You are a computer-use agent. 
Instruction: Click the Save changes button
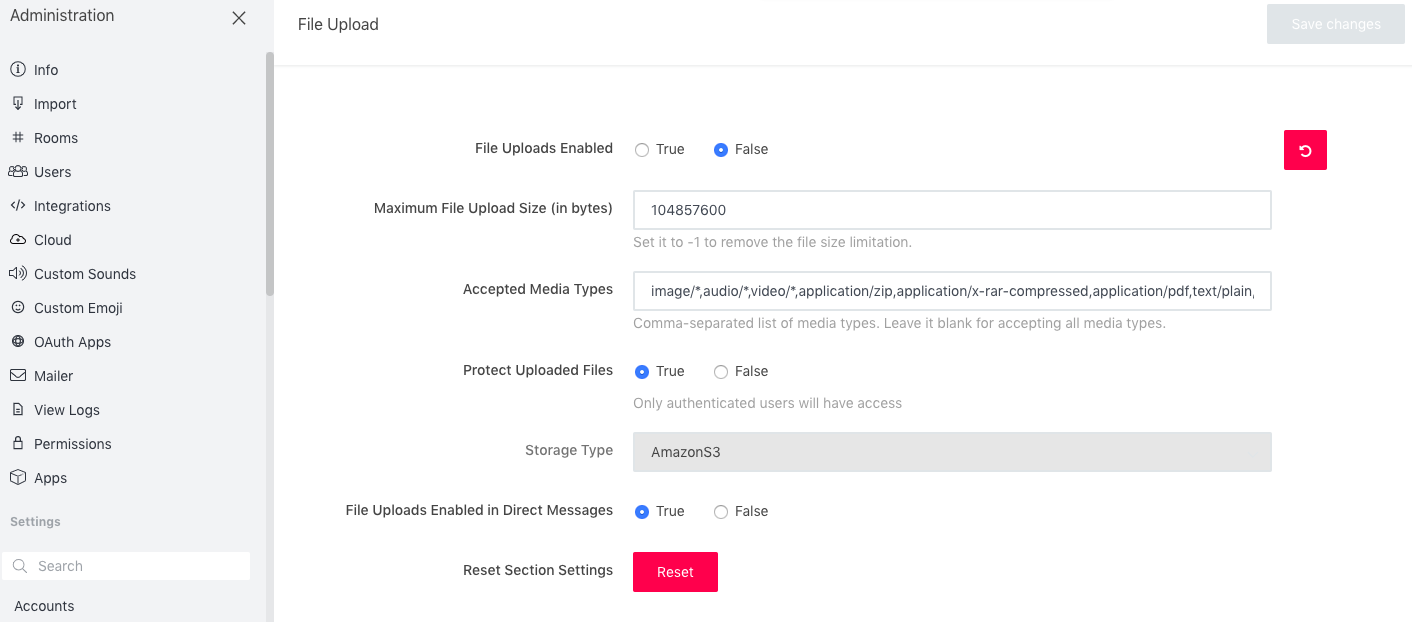1336,24
